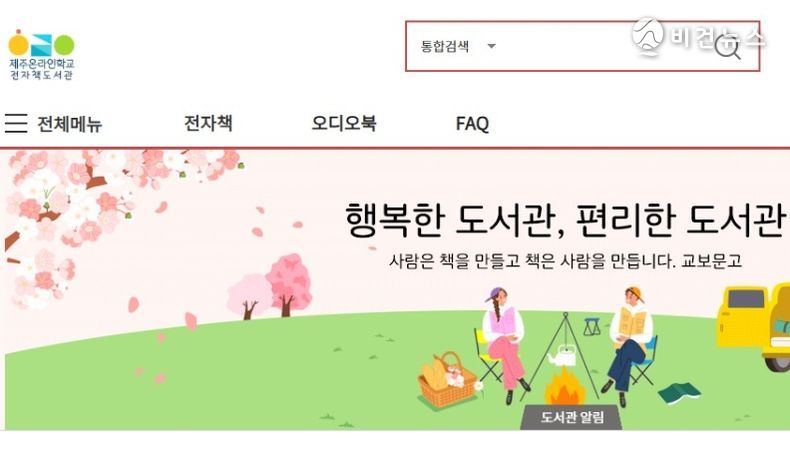Click the 비건뉴스 watermark logo
The width and height of the screenshot is (790, 456).
coord(698,36)
